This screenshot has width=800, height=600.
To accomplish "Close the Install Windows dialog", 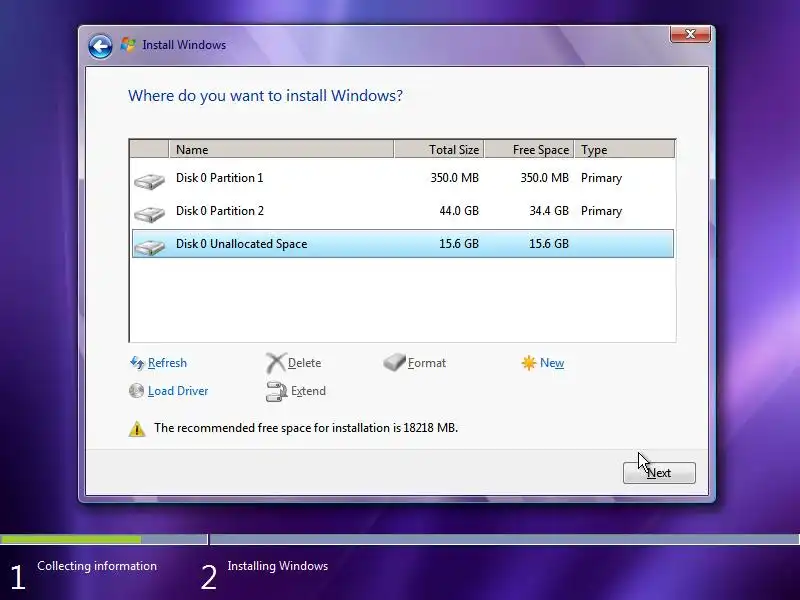I will (x=690, y=34).
